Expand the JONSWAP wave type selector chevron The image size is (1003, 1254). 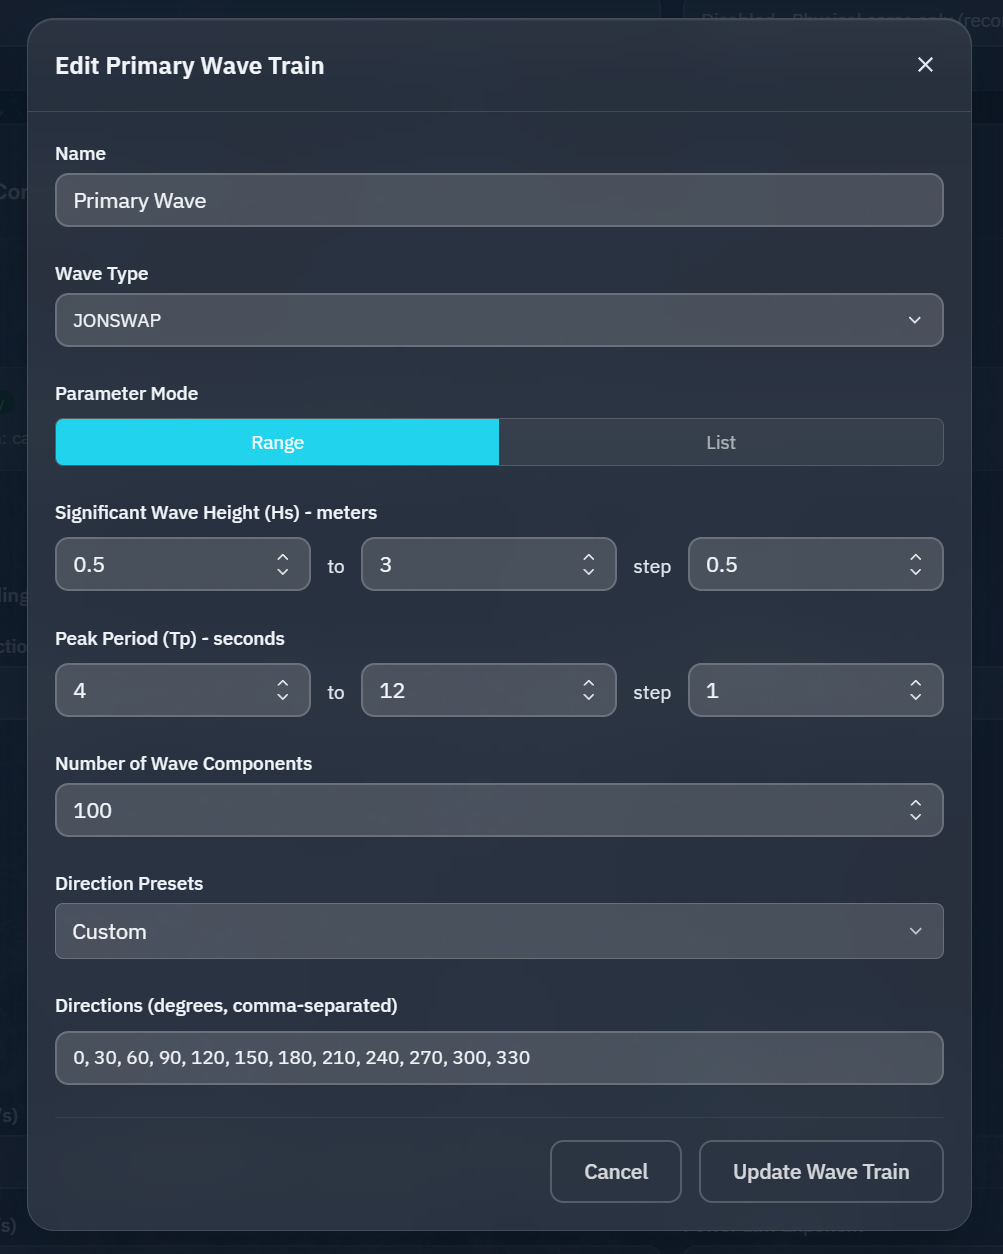pyautogui.click(x=913, y=320)
